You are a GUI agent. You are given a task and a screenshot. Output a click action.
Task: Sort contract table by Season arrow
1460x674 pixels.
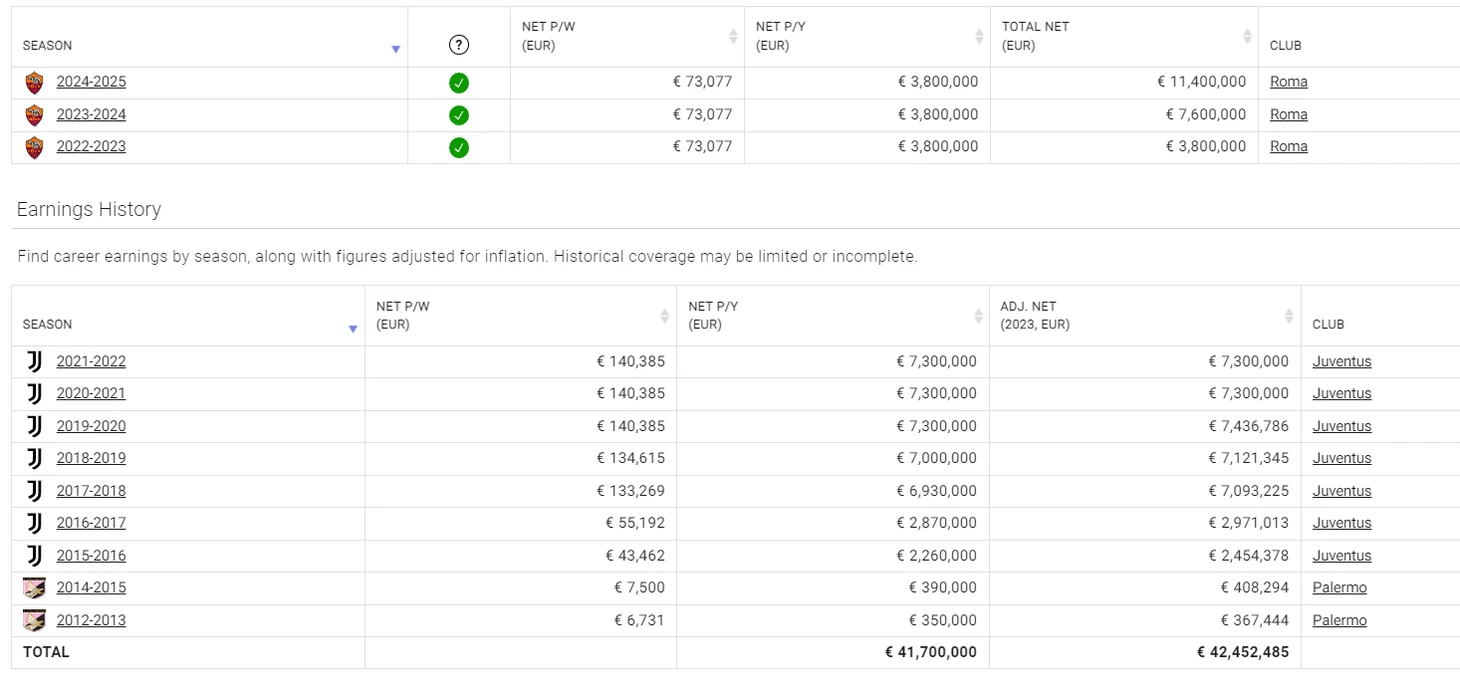pos(395,49)
